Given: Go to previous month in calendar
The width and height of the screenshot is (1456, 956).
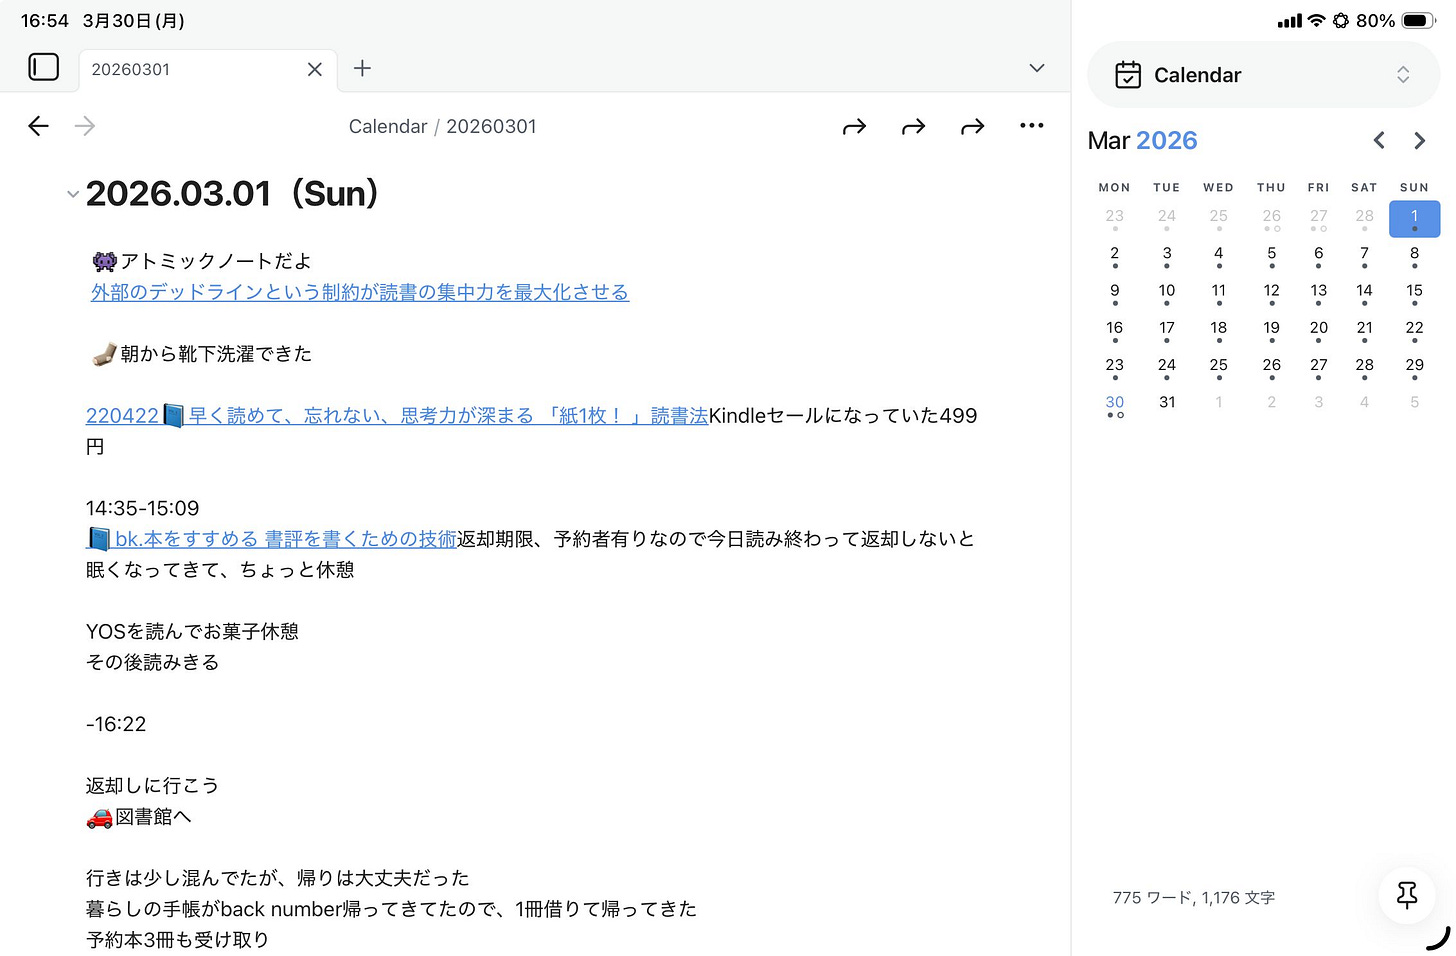Looking at the screenshot, I should [1379, 140].
